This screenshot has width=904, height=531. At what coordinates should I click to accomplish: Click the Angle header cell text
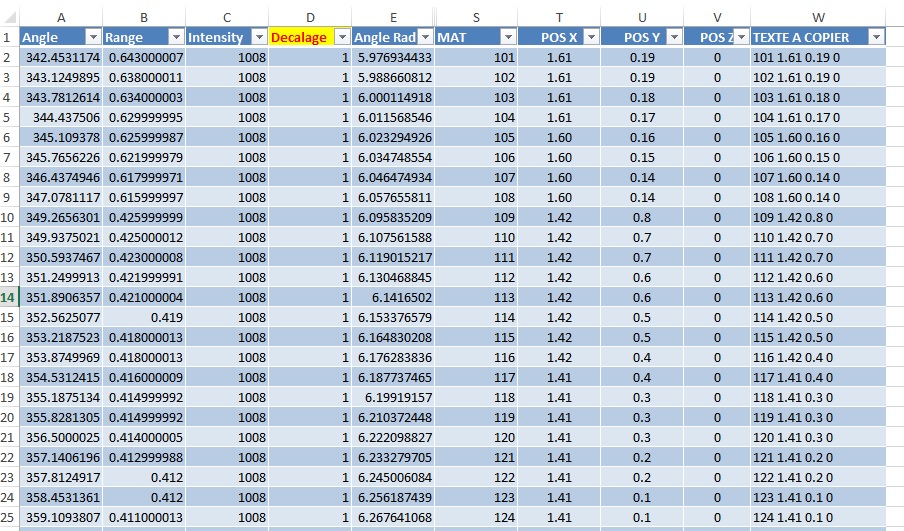[40, 37]
